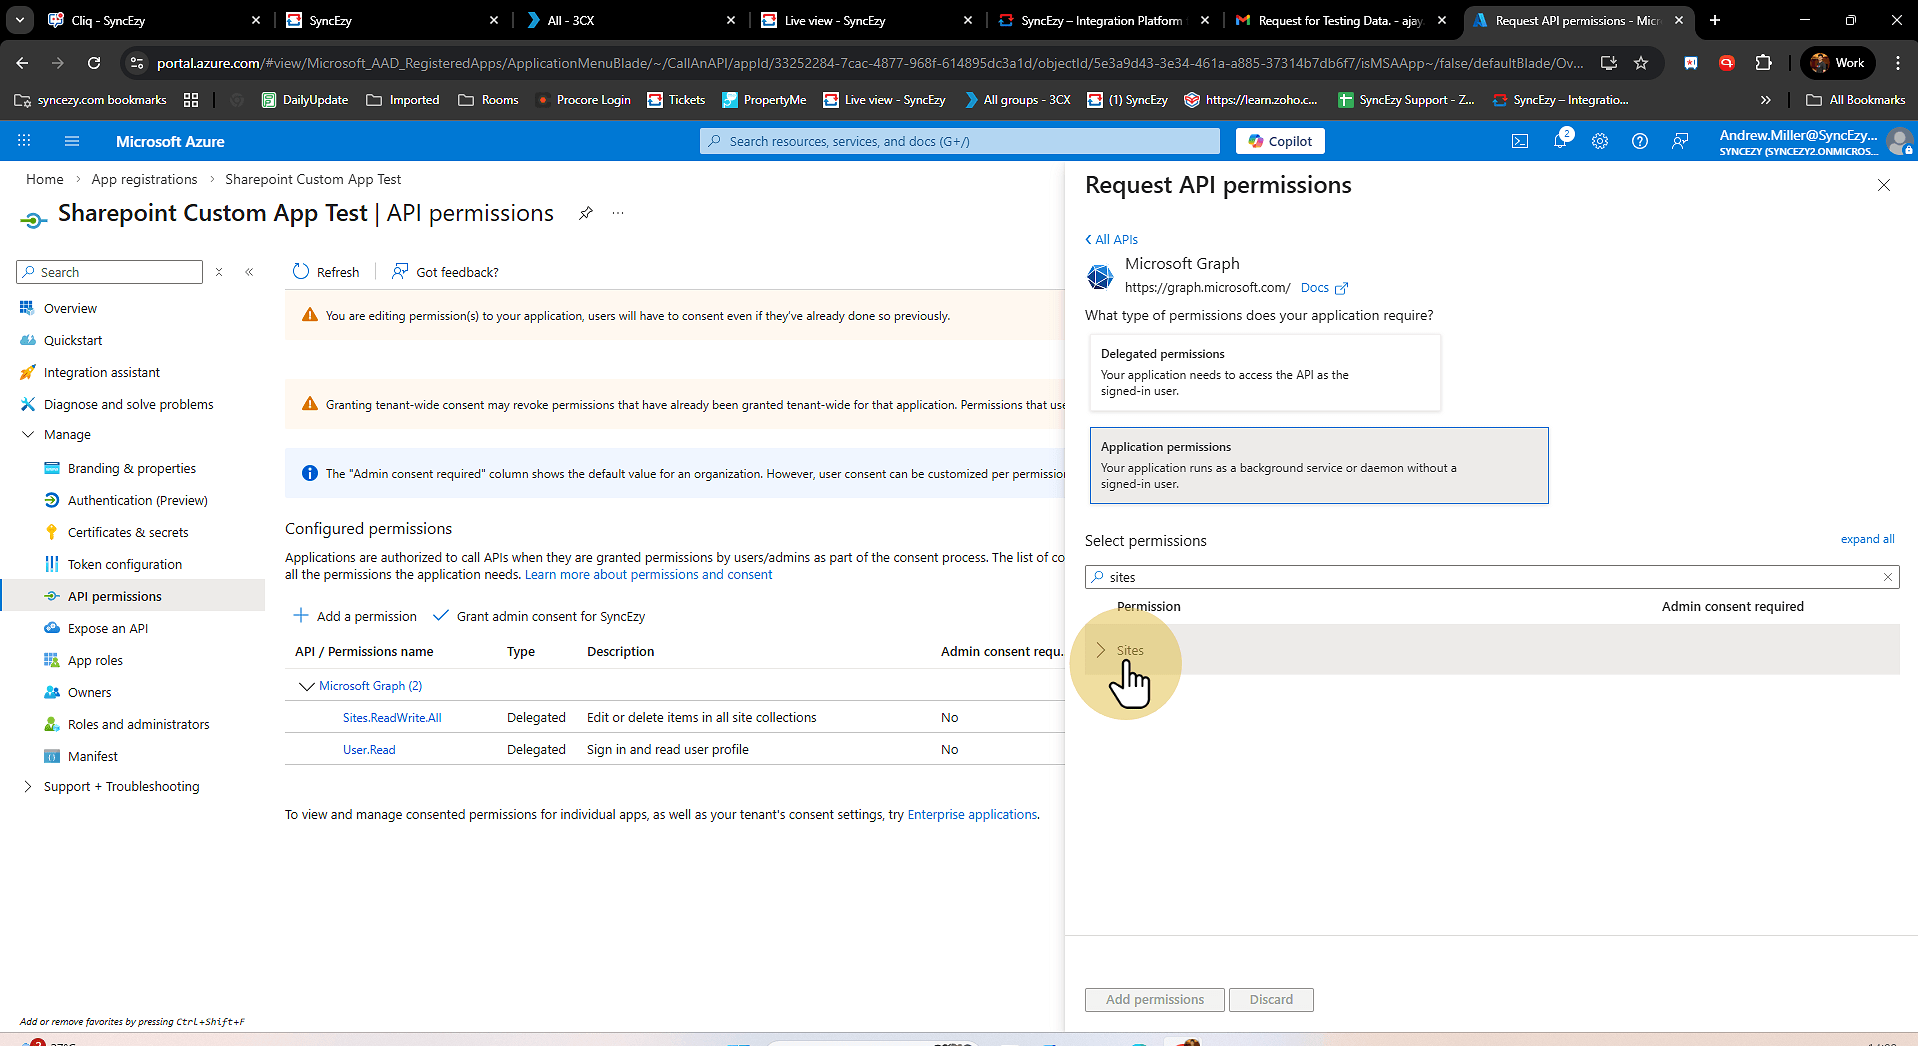Screen dimensions: 1918x1046
Task: Click the Refresh icon button
Action: (x=301, y=272)
